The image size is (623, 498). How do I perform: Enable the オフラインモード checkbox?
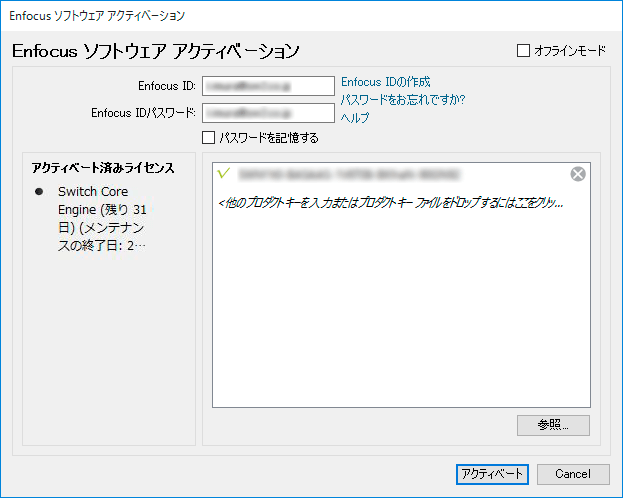[523, 50]
